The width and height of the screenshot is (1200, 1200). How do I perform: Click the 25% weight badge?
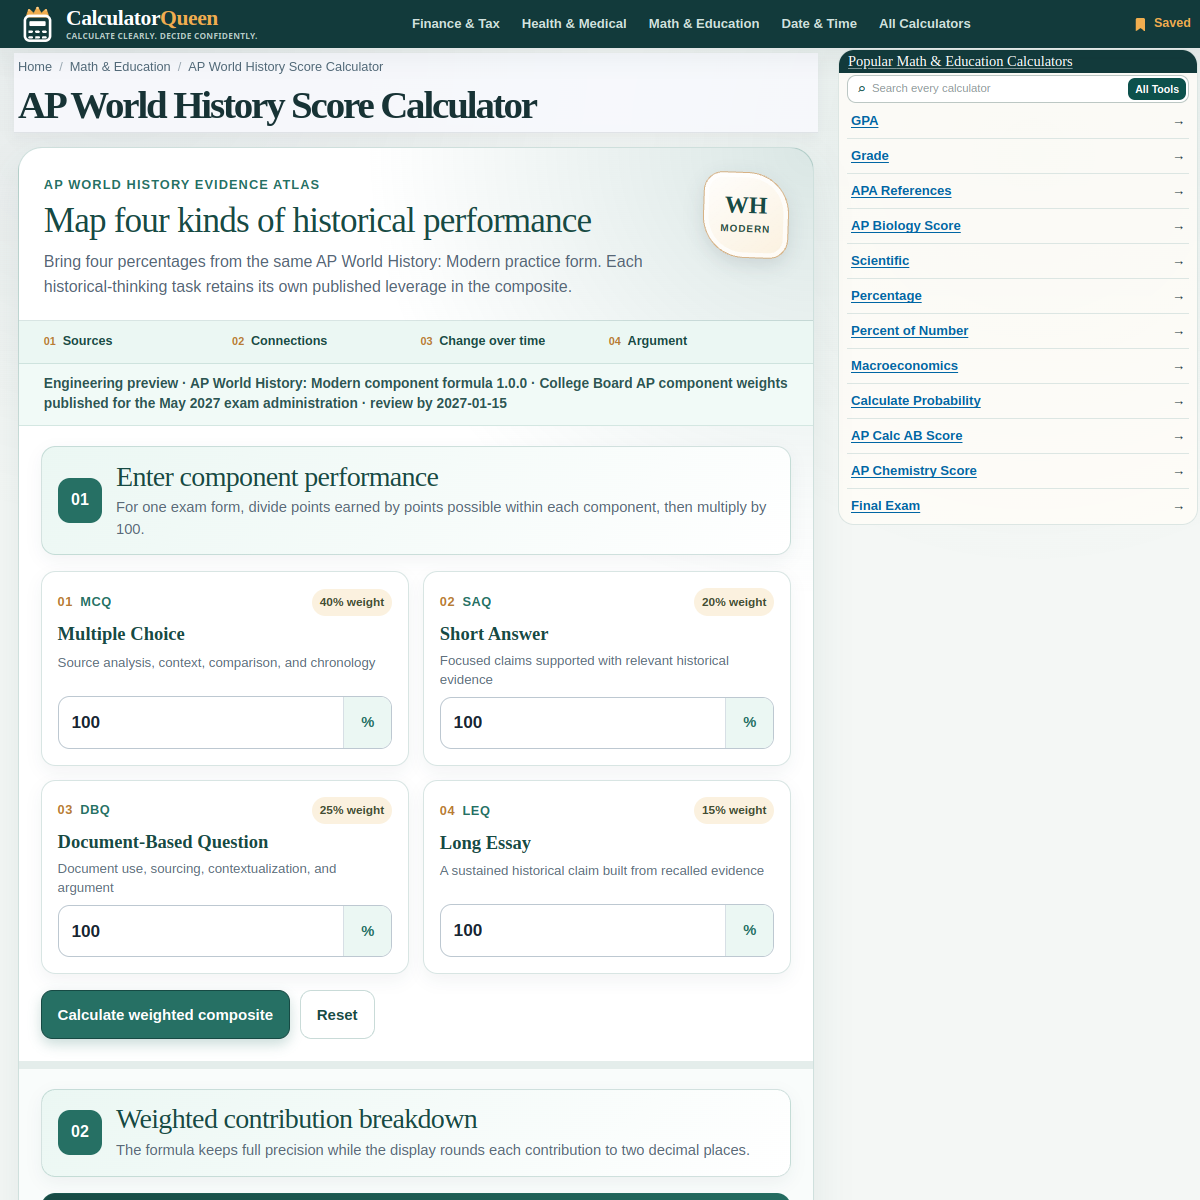click(352, 810)
